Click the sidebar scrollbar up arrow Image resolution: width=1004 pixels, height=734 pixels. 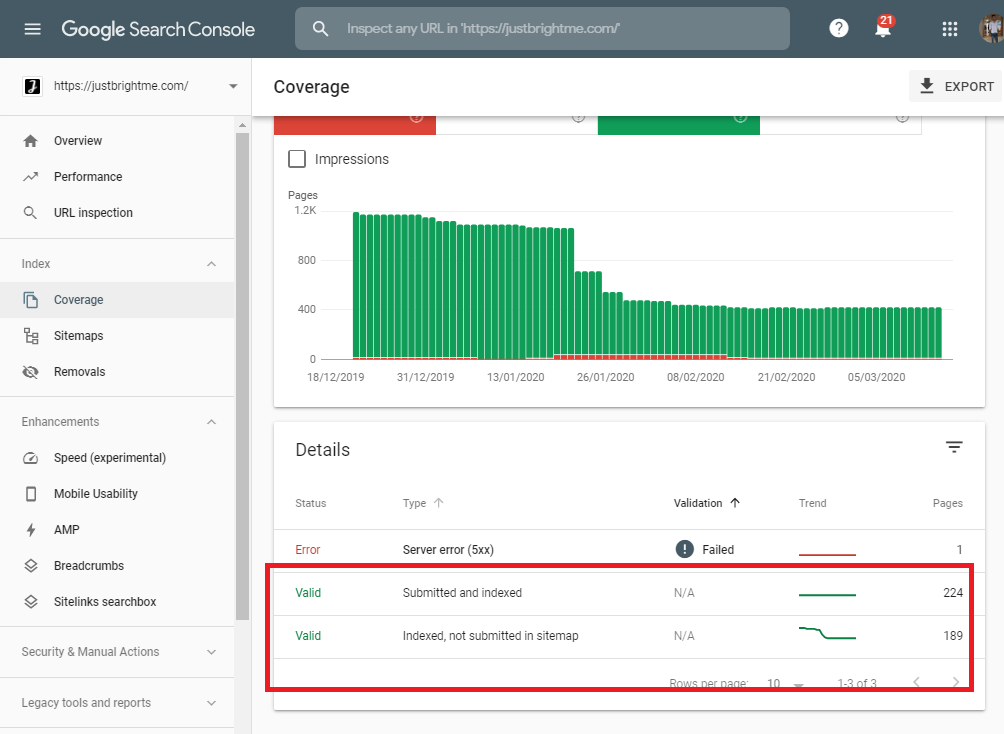[x=242, y=125]
